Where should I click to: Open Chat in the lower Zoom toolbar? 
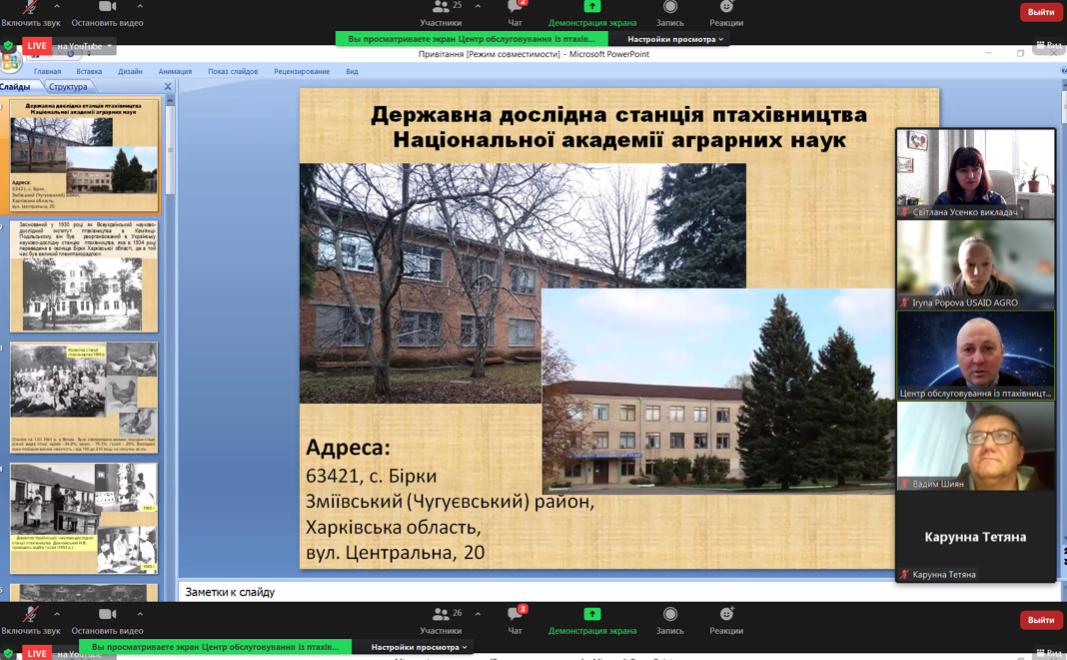515,620
